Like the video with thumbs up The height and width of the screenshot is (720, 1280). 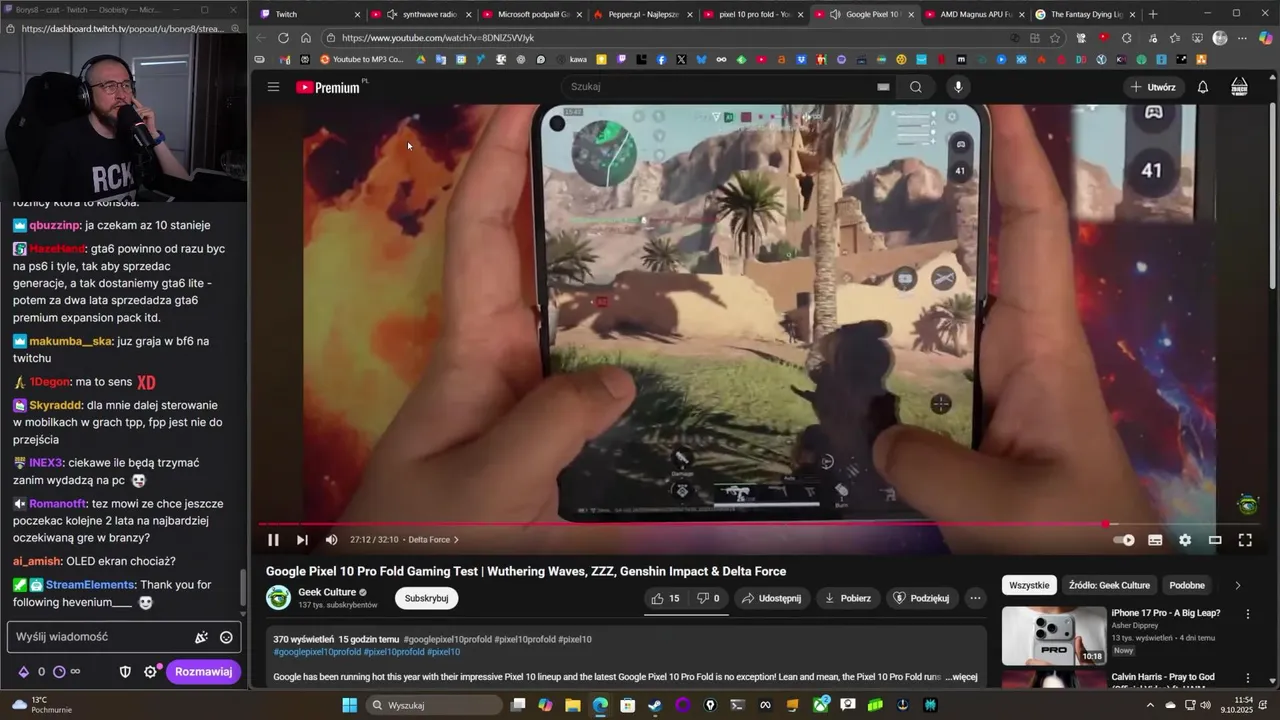pos(665,598)
